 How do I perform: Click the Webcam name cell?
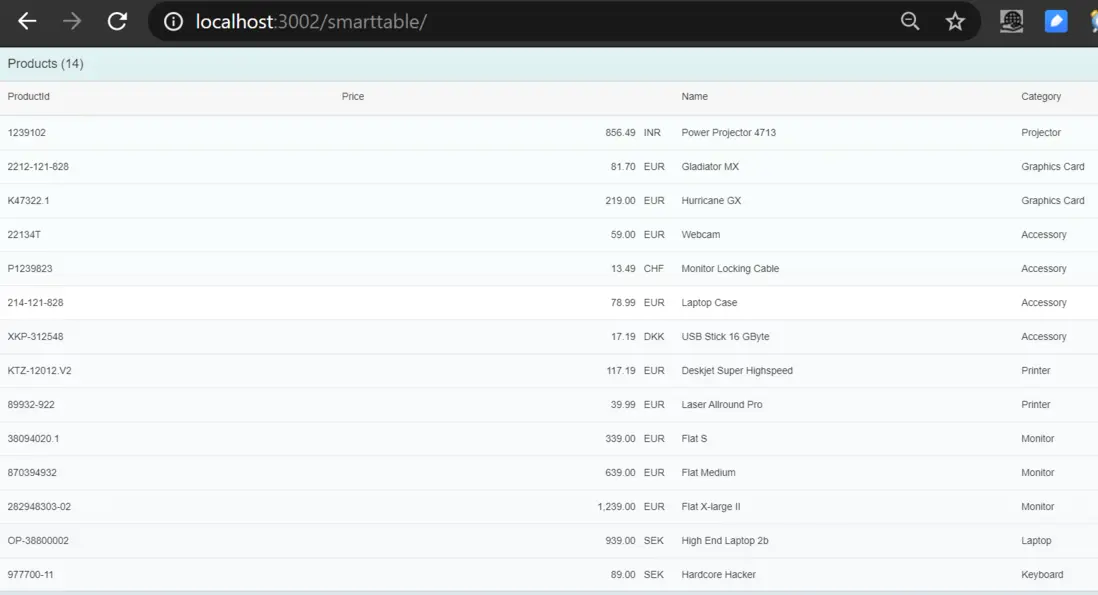[x=700, y=234]
